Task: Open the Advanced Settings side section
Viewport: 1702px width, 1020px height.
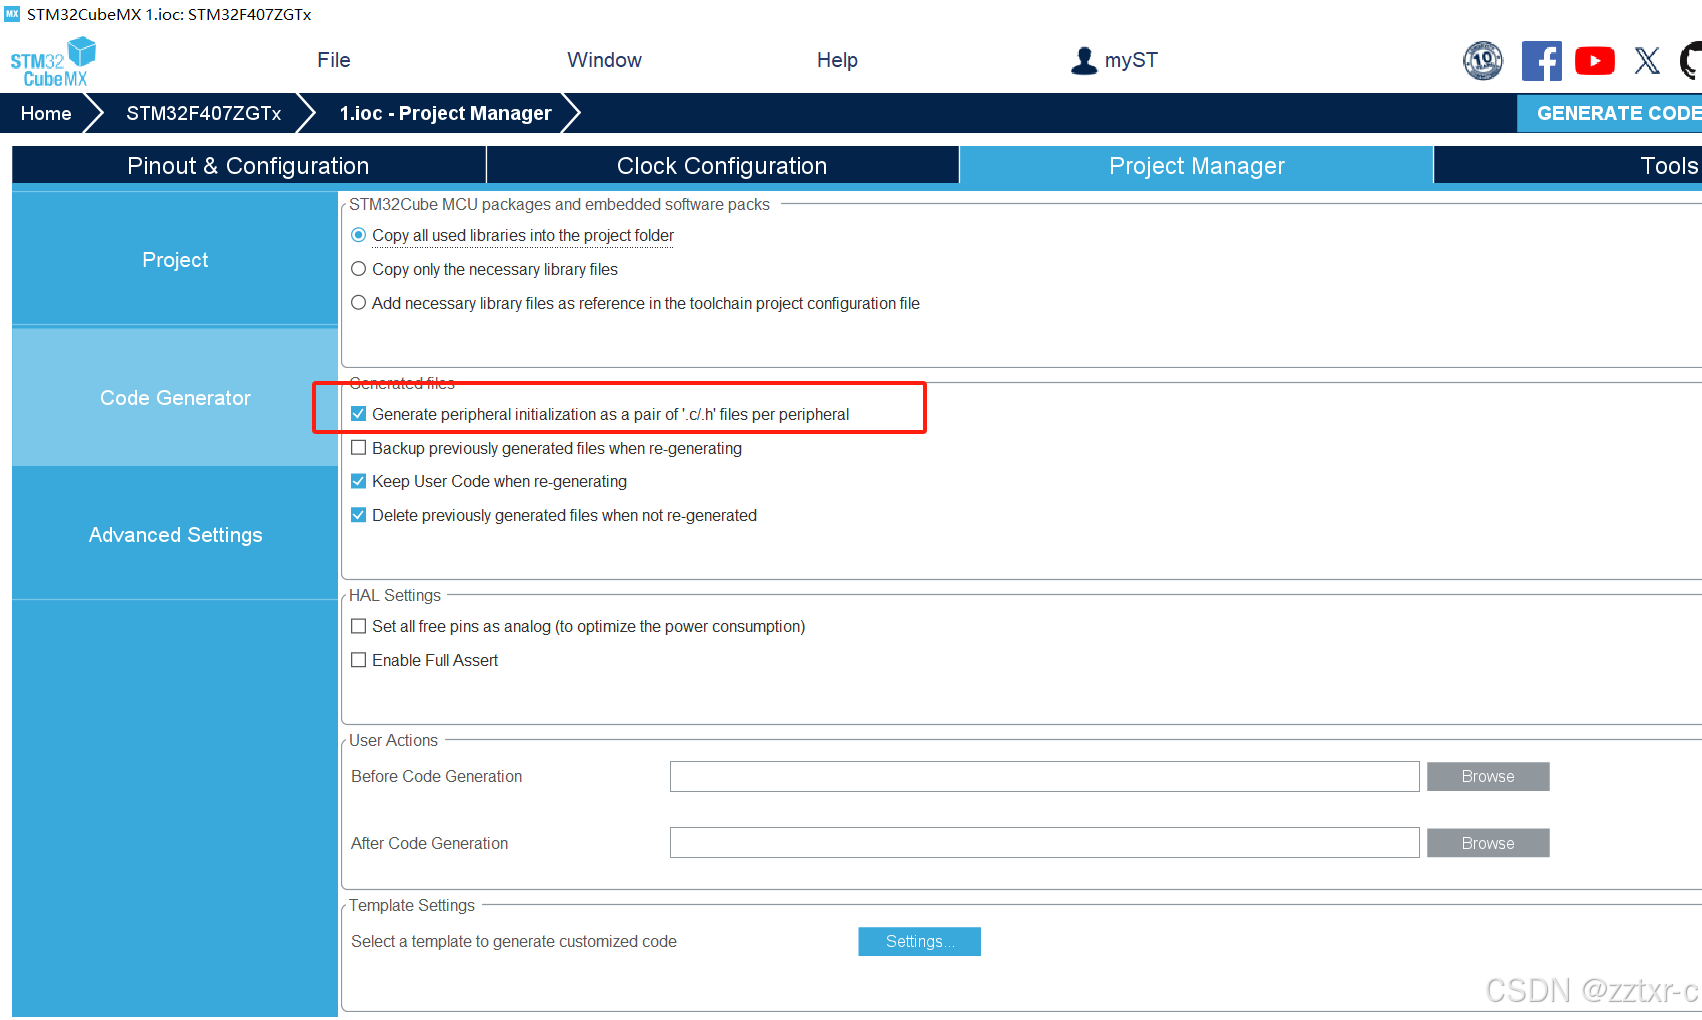Action: pos(175,535)
